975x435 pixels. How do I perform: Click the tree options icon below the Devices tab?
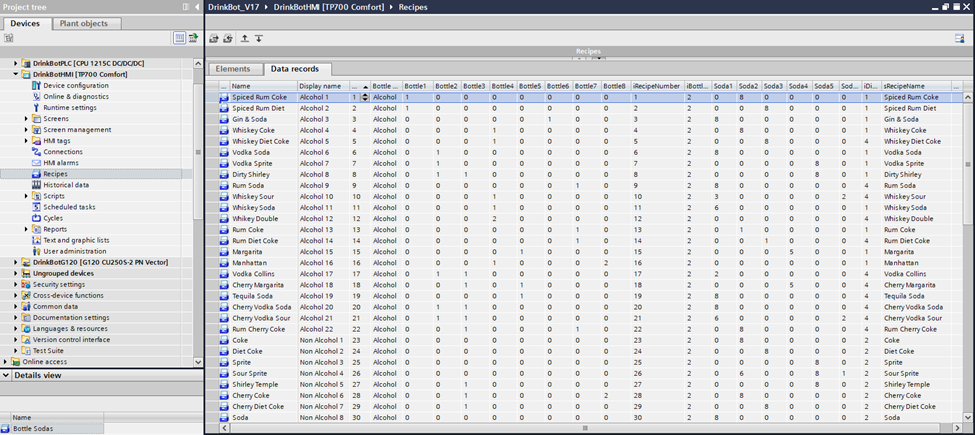(x=9, y=38)
